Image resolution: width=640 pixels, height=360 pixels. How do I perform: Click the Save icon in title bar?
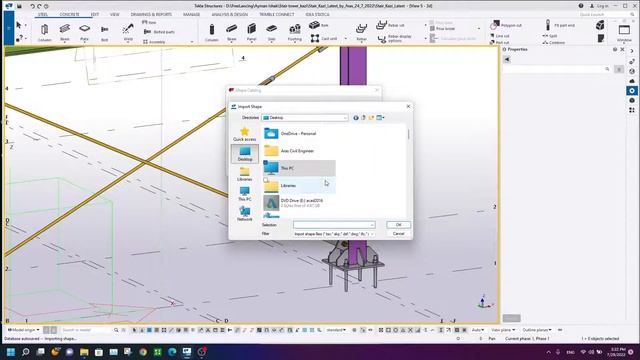pos(19,6)
